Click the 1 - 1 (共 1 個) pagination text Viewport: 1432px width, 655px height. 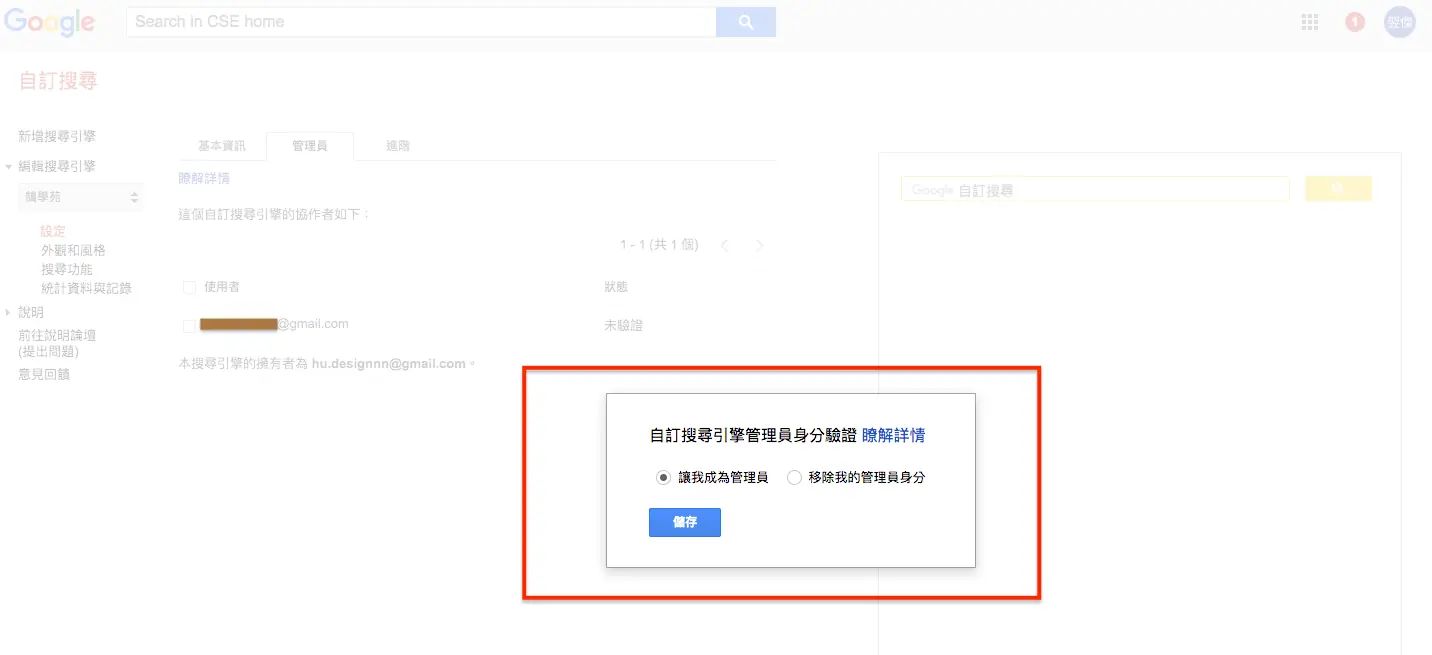[x=659, y=245]
